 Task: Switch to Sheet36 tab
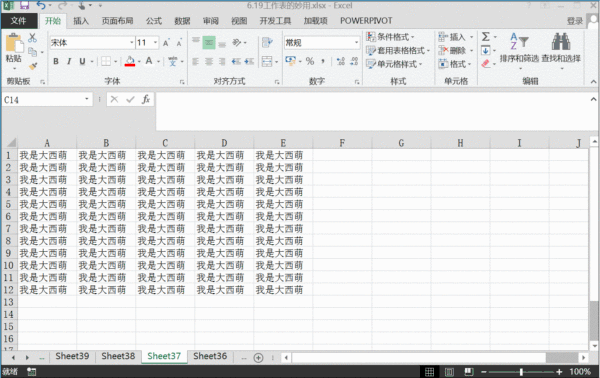click(210, 356)
